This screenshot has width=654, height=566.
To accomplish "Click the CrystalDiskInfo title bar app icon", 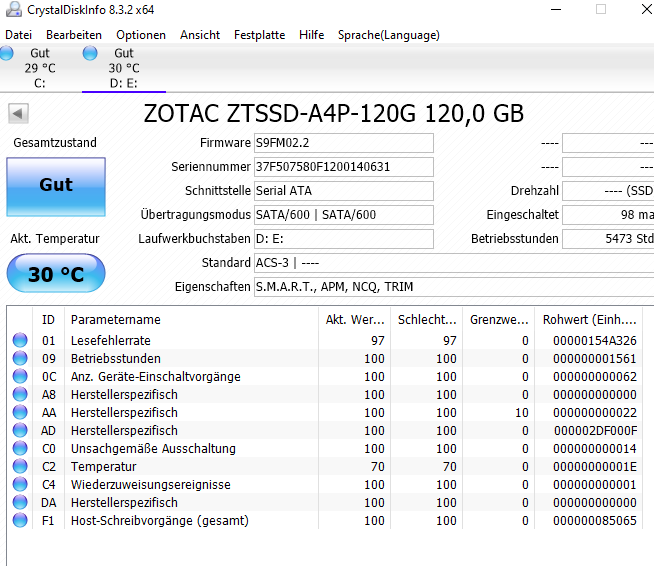I will pos(14,9).
